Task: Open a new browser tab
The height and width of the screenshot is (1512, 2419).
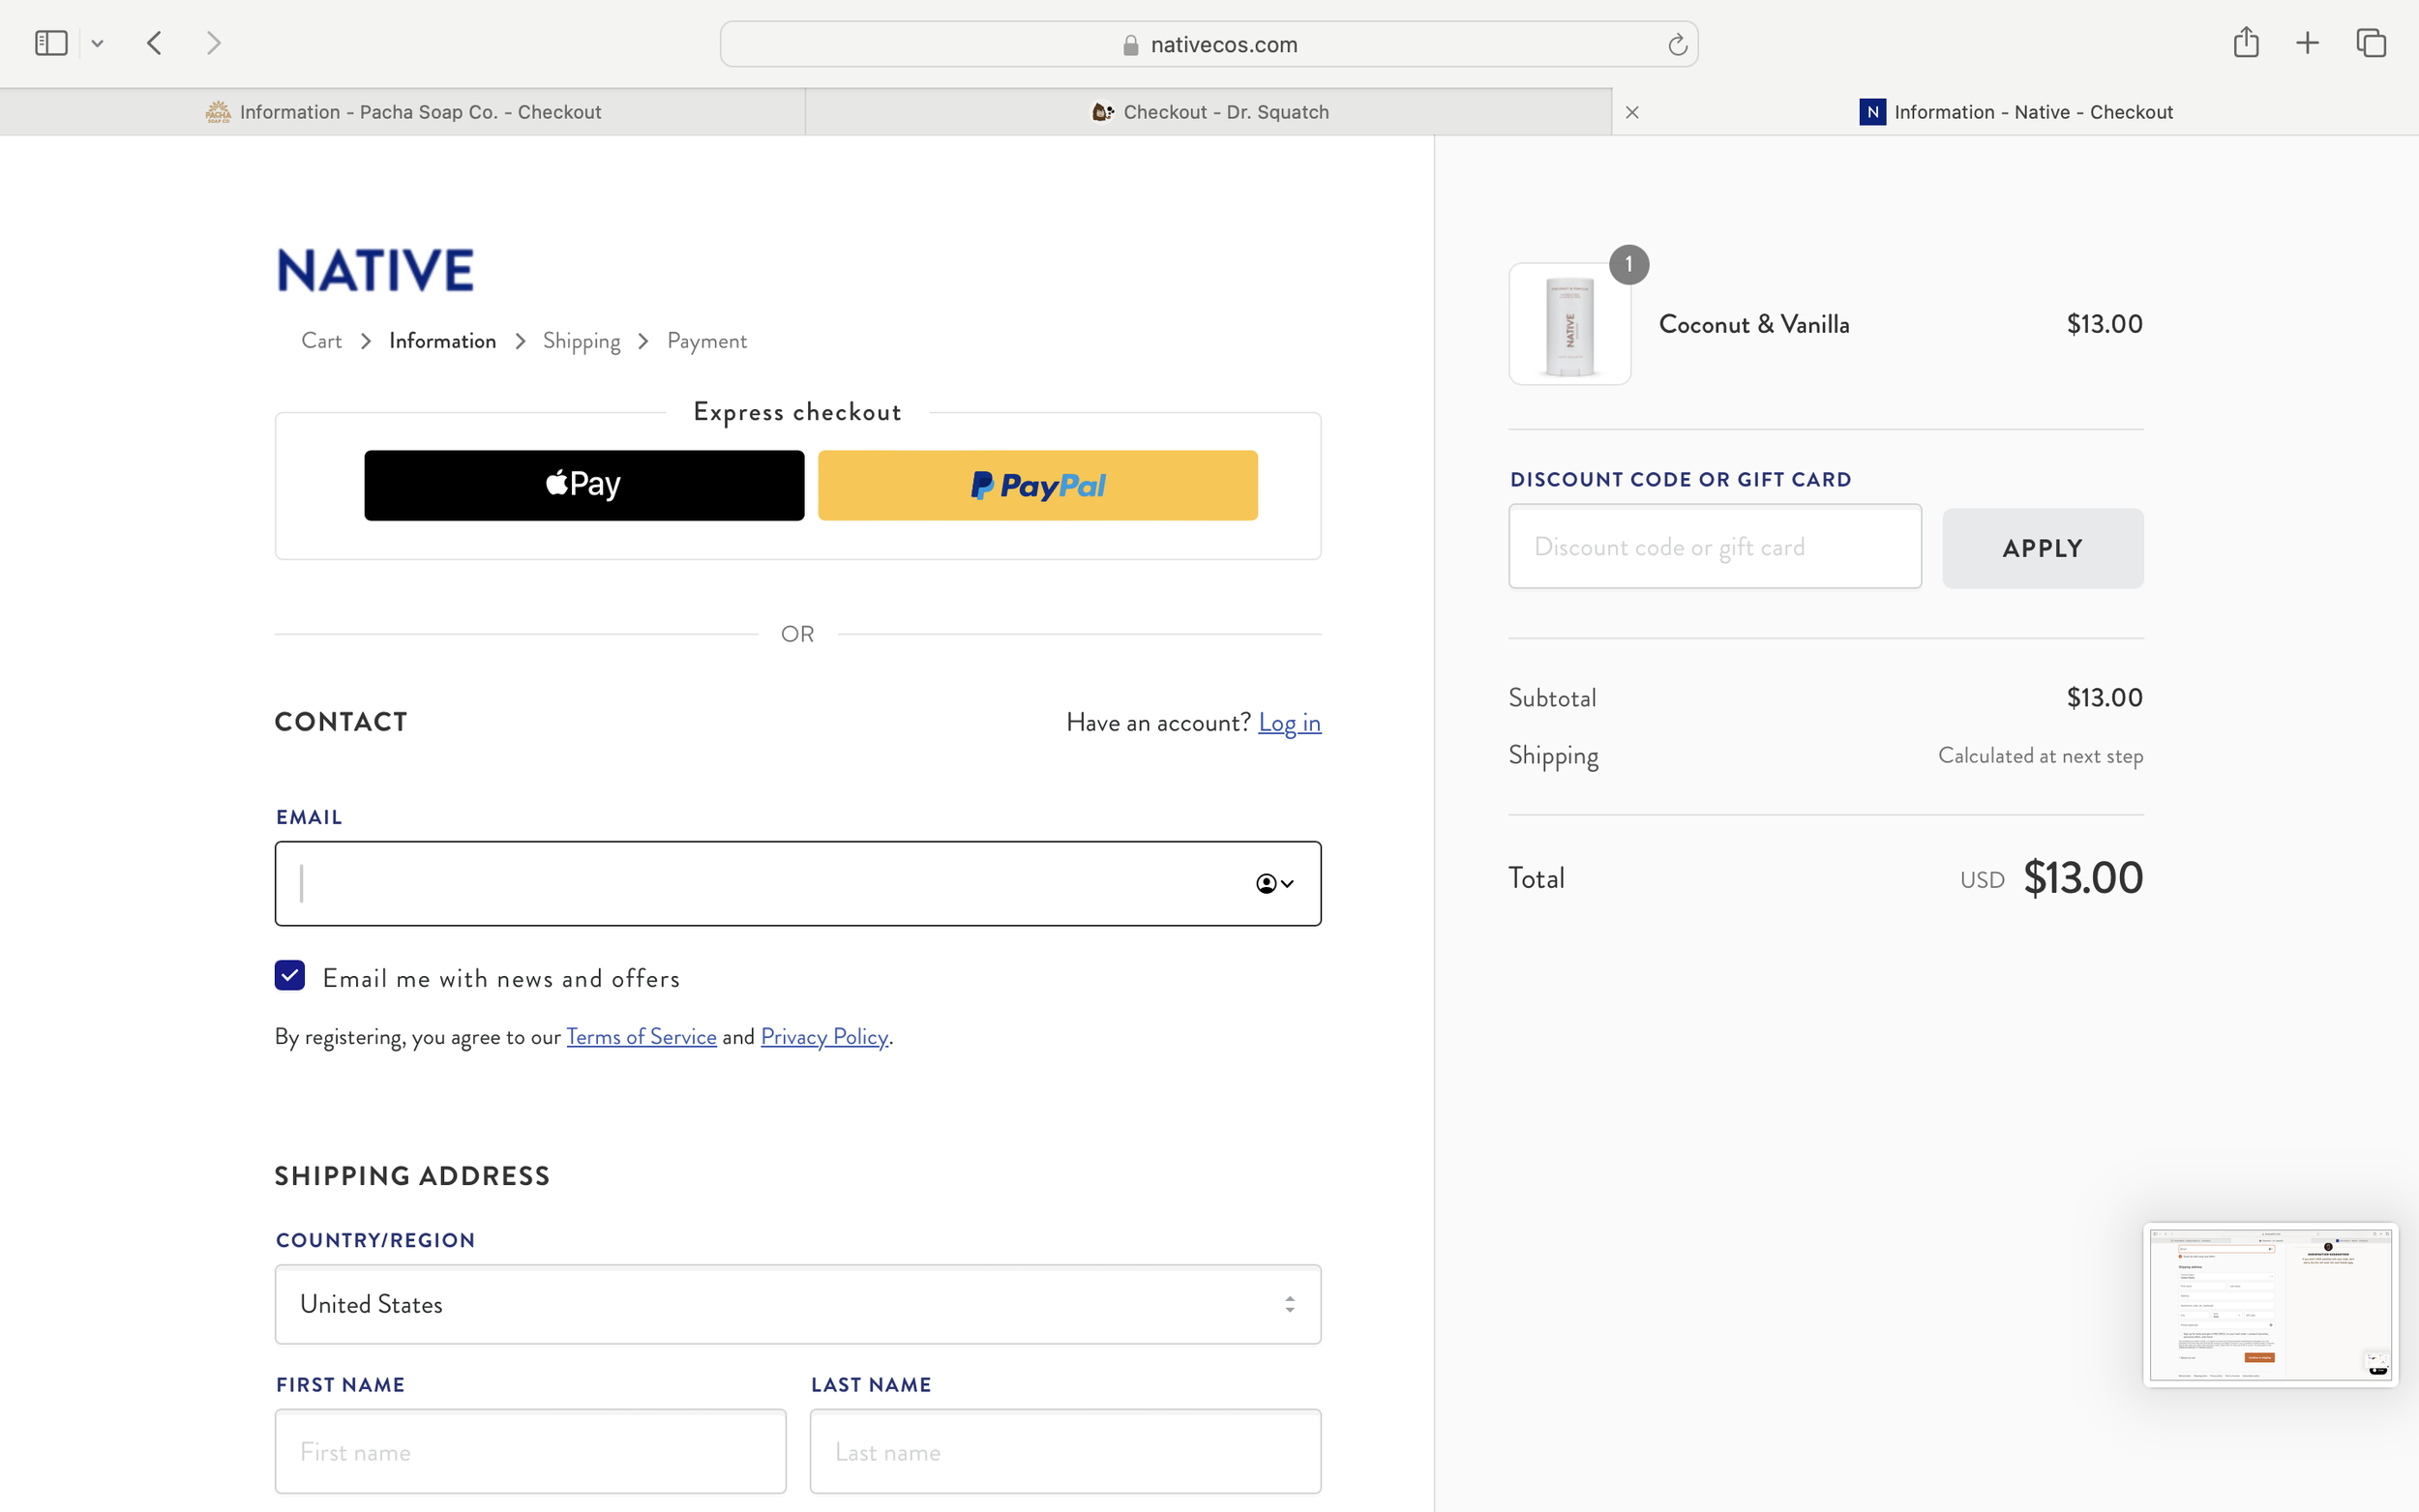Action: click(x=2308, y=42)
